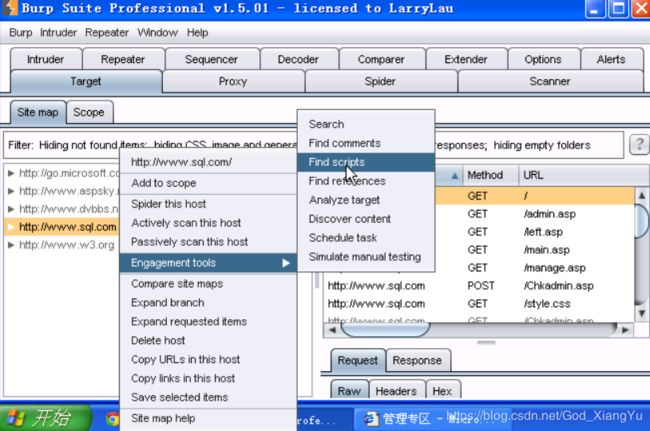The height and width of the screenshot is (431, 650).
Task: Click the Method column header
Action: pyautogui.click(x=490, y=176)
